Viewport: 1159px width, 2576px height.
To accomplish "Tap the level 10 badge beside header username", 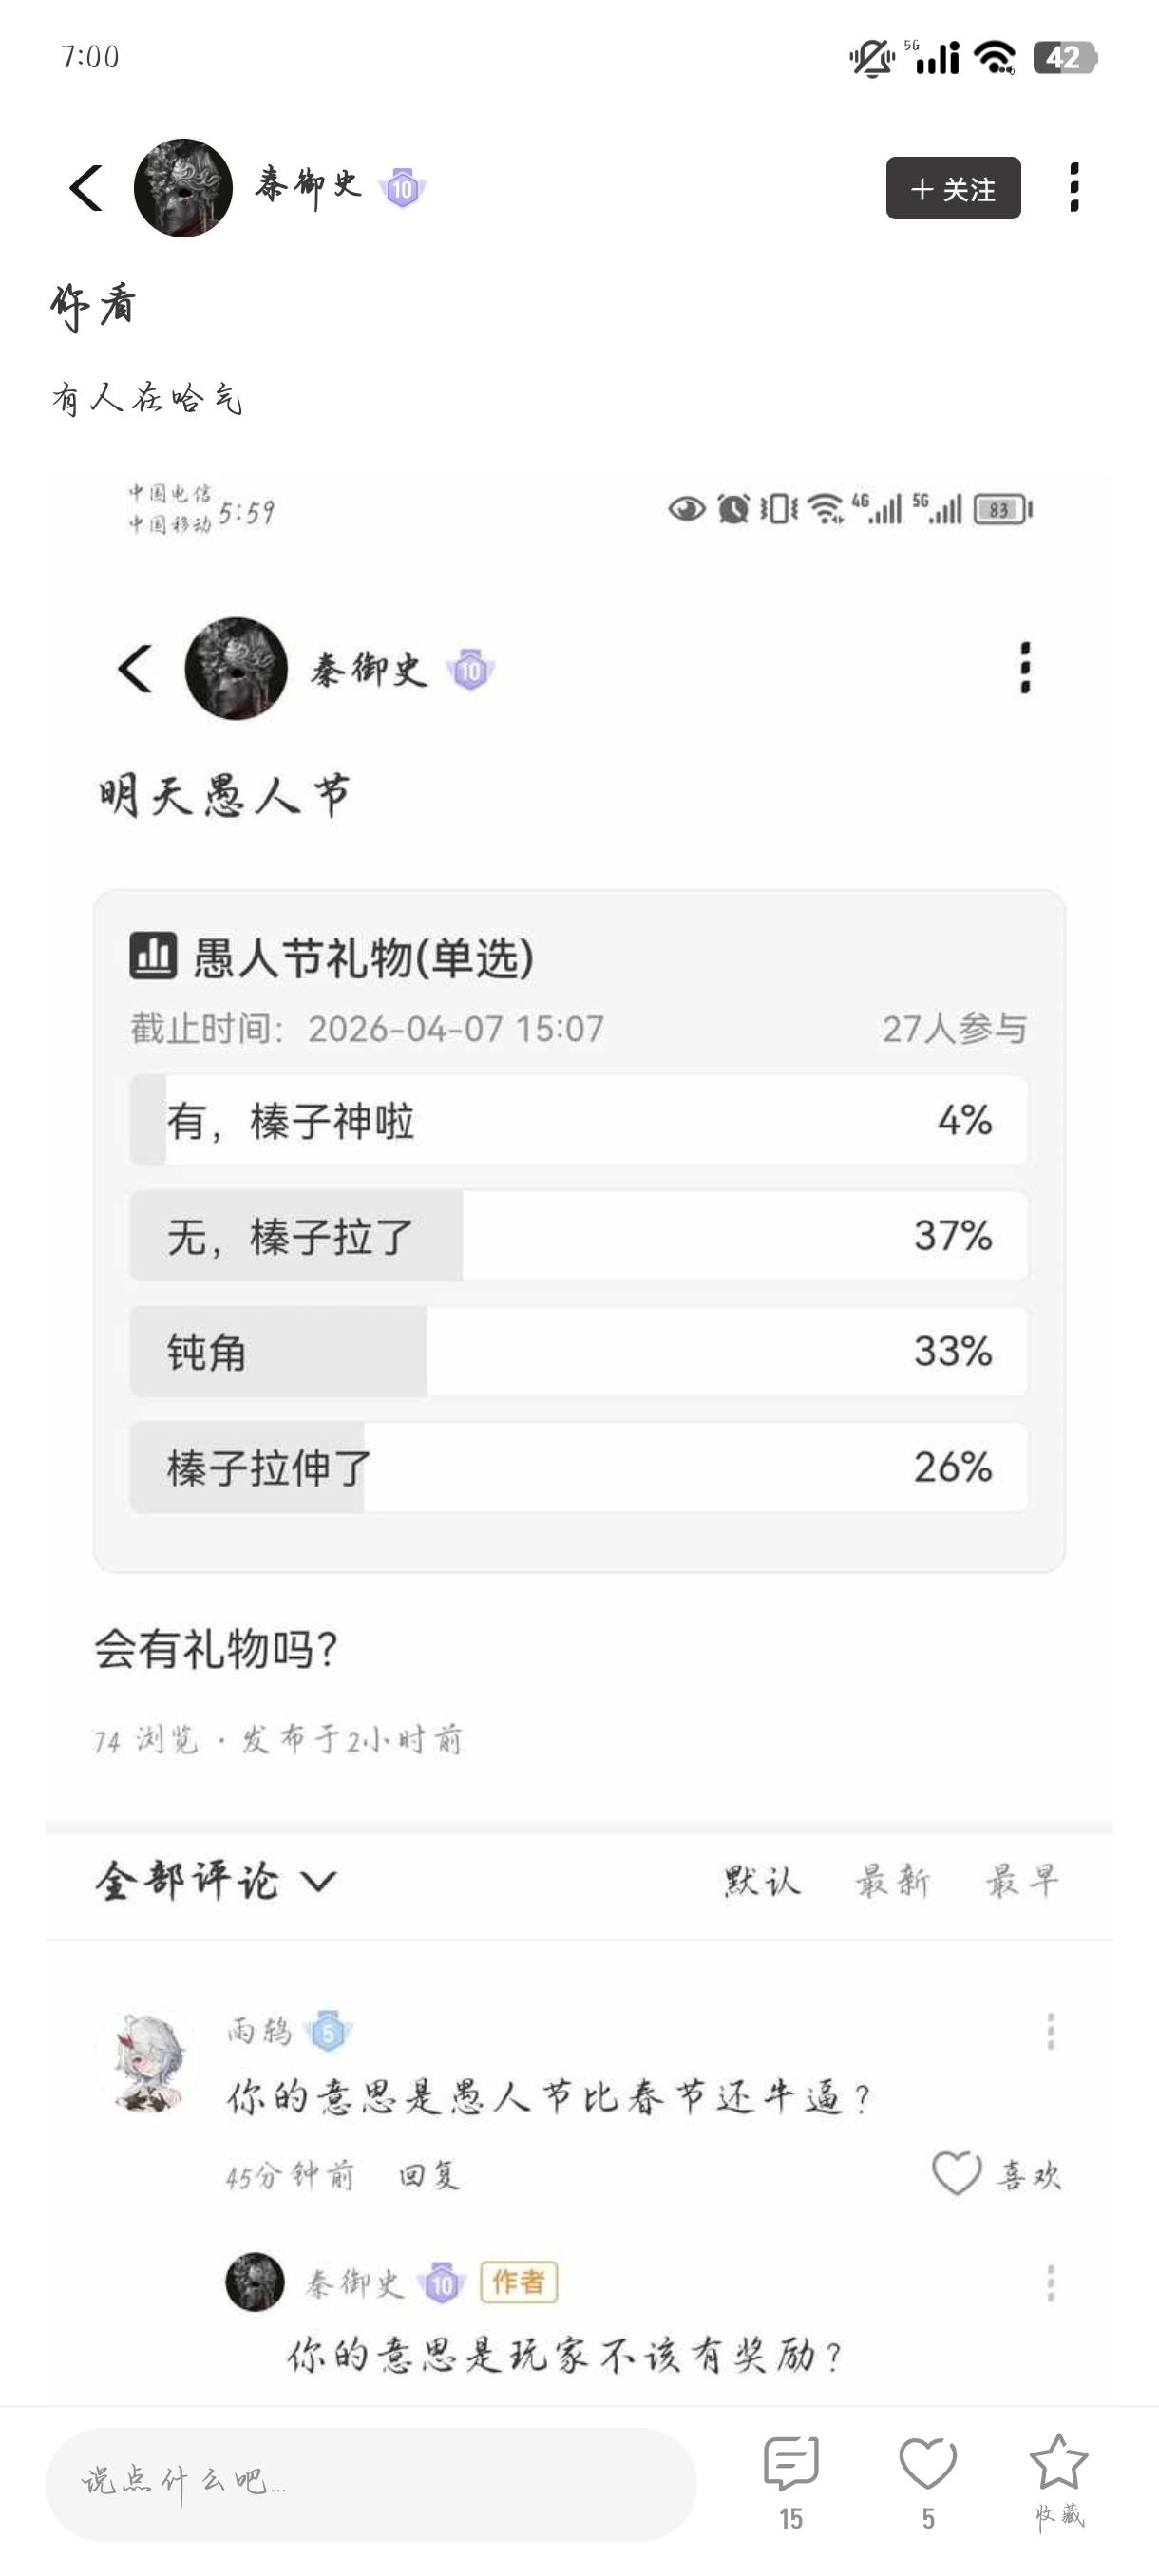I will (402, 188).
